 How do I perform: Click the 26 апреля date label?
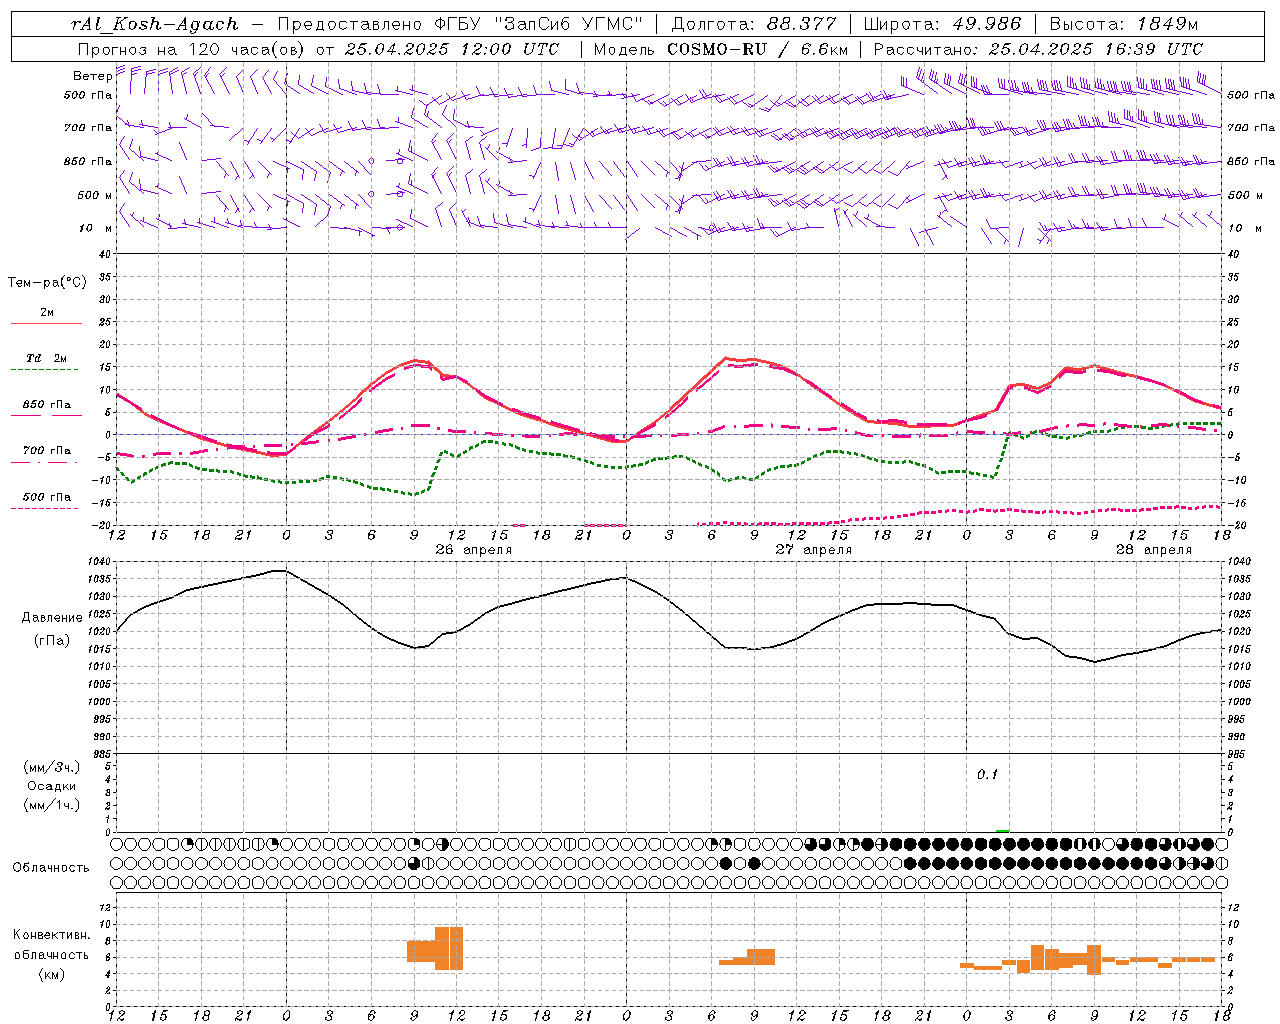pos(473,550)
